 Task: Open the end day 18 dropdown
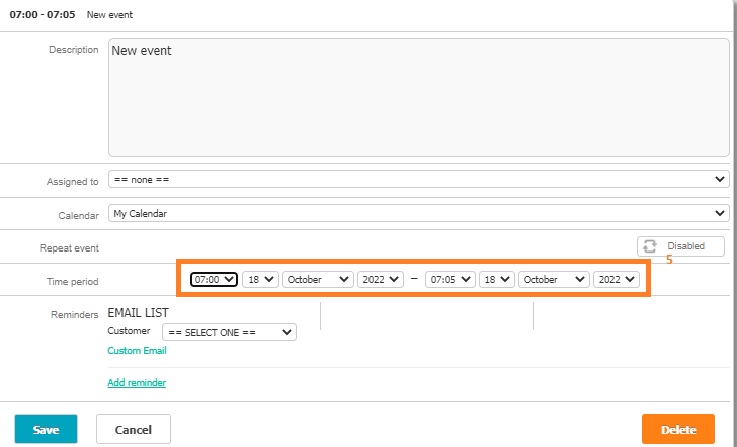coord(496,280)
